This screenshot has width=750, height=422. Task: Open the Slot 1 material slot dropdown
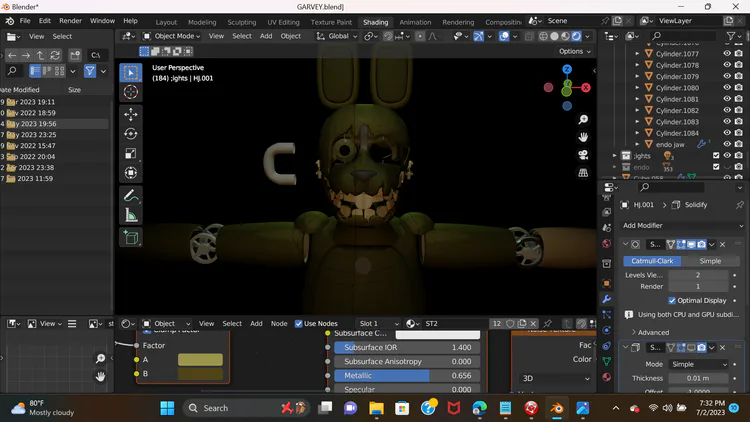tap(378, 323)
